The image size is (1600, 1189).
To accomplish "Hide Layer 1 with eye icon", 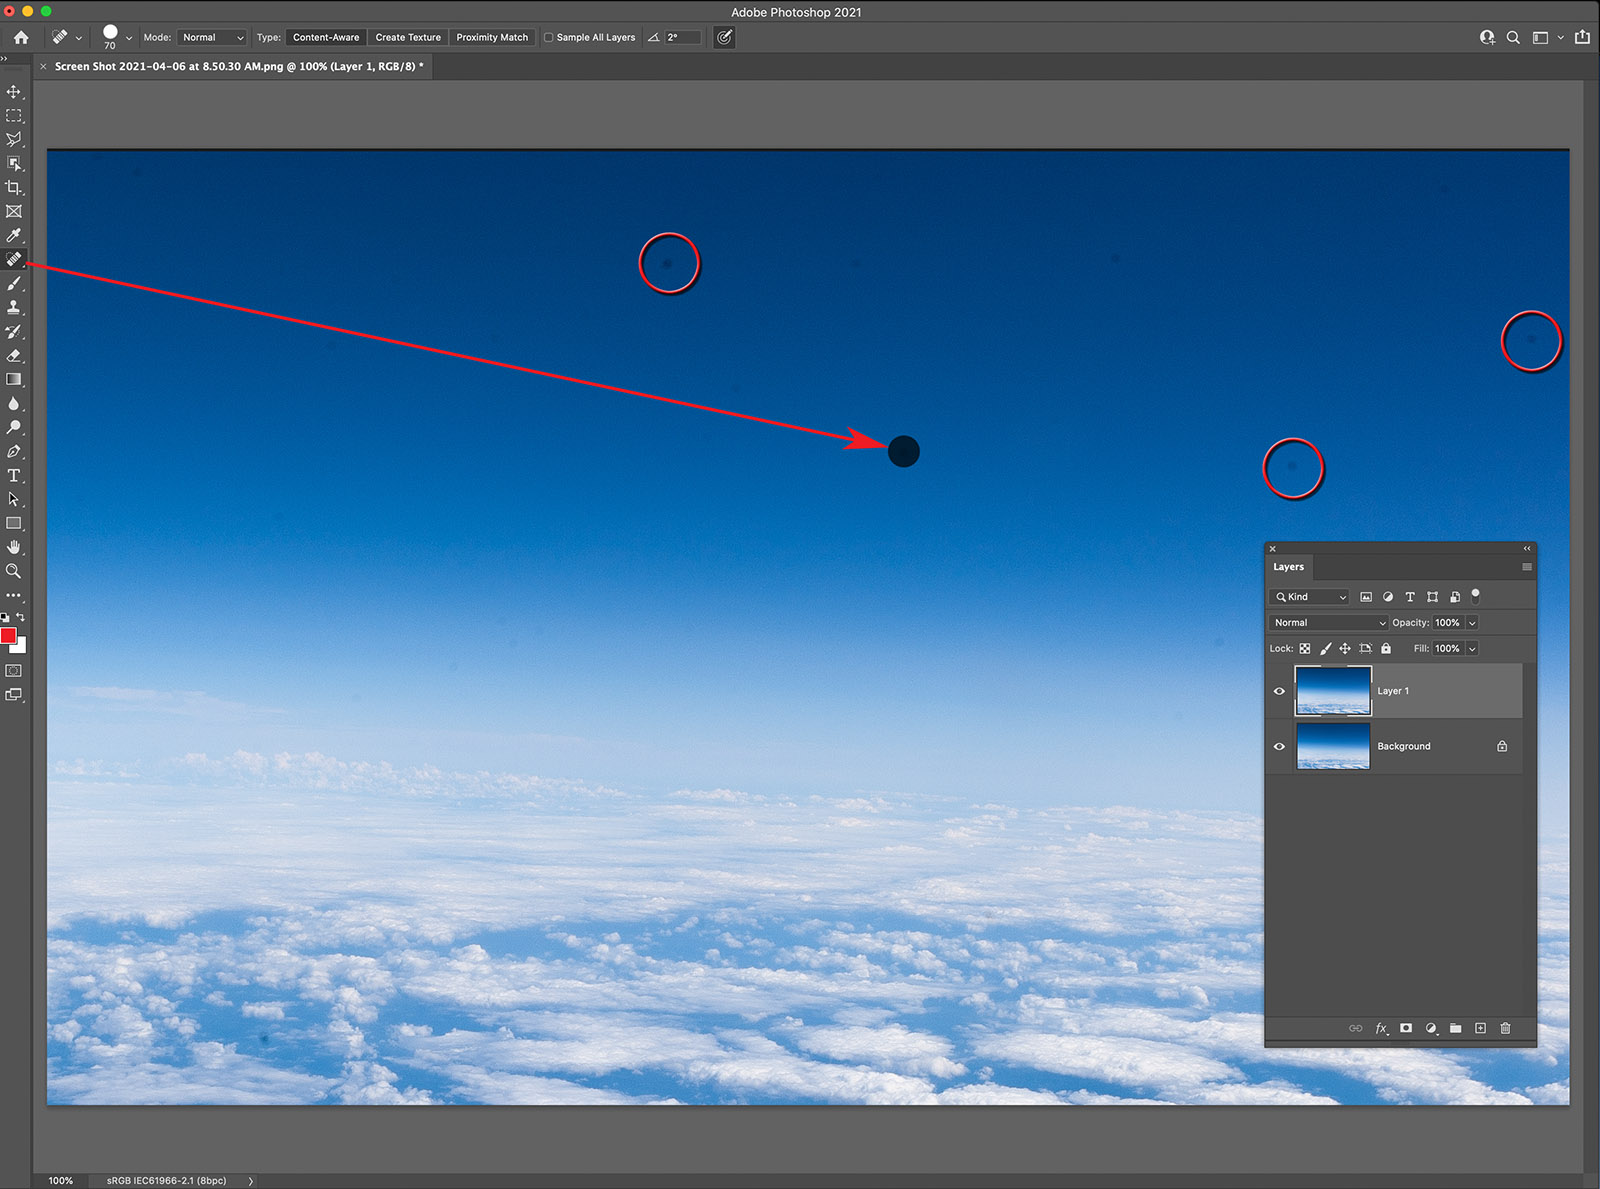I will coord(1279,691).
